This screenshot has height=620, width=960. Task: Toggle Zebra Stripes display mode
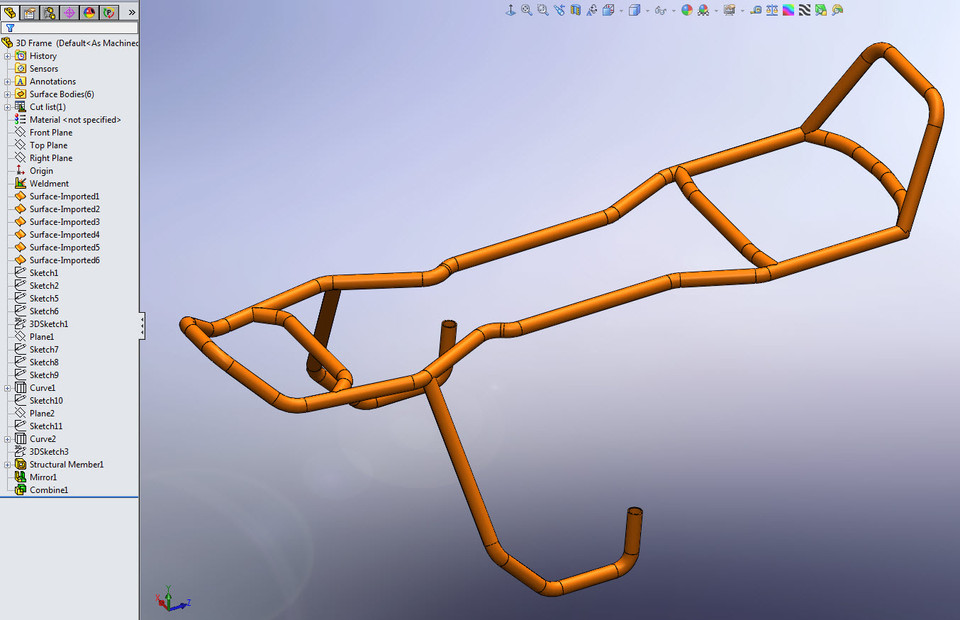[x=805, y=8]
